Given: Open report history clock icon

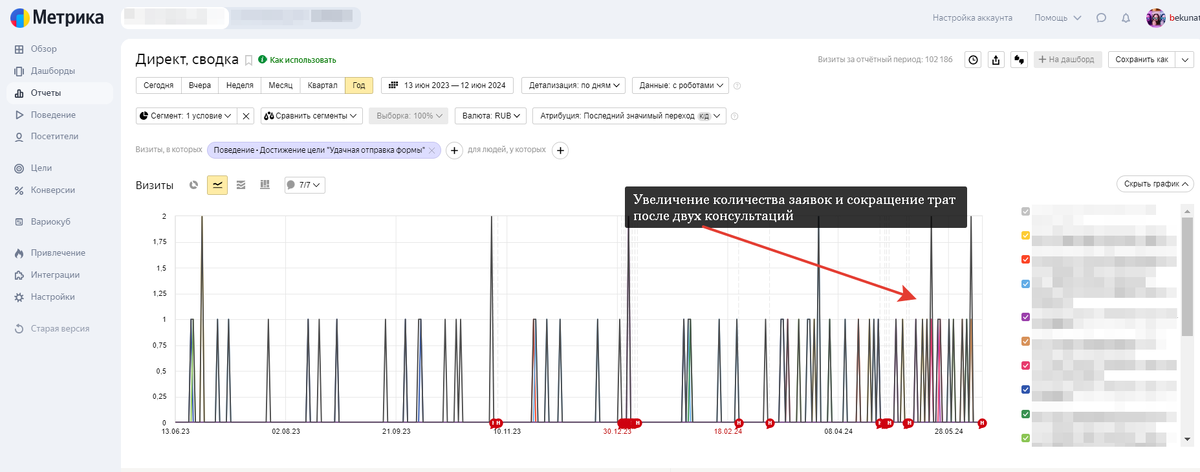Looking at the screenshot, I should [973, 60].
